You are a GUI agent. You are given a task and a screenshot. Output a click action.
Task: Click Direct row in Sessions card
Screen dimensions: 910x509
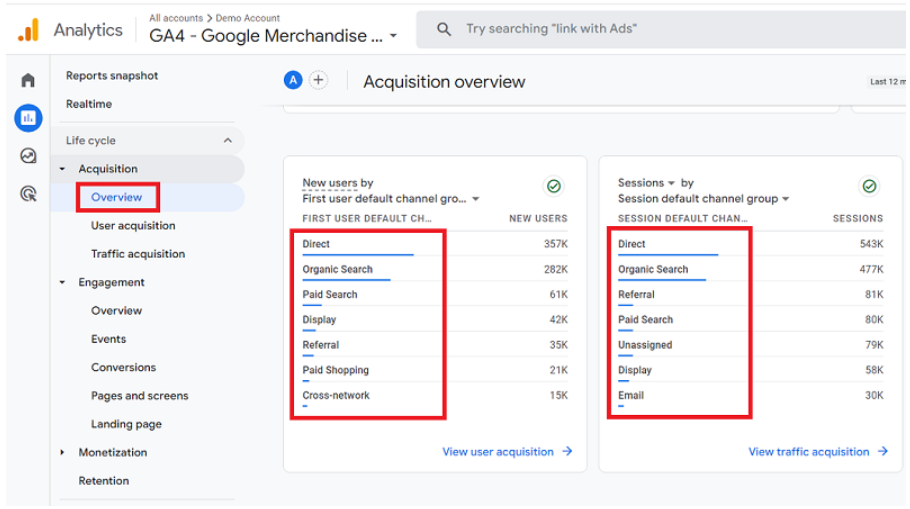pos(750,244)
